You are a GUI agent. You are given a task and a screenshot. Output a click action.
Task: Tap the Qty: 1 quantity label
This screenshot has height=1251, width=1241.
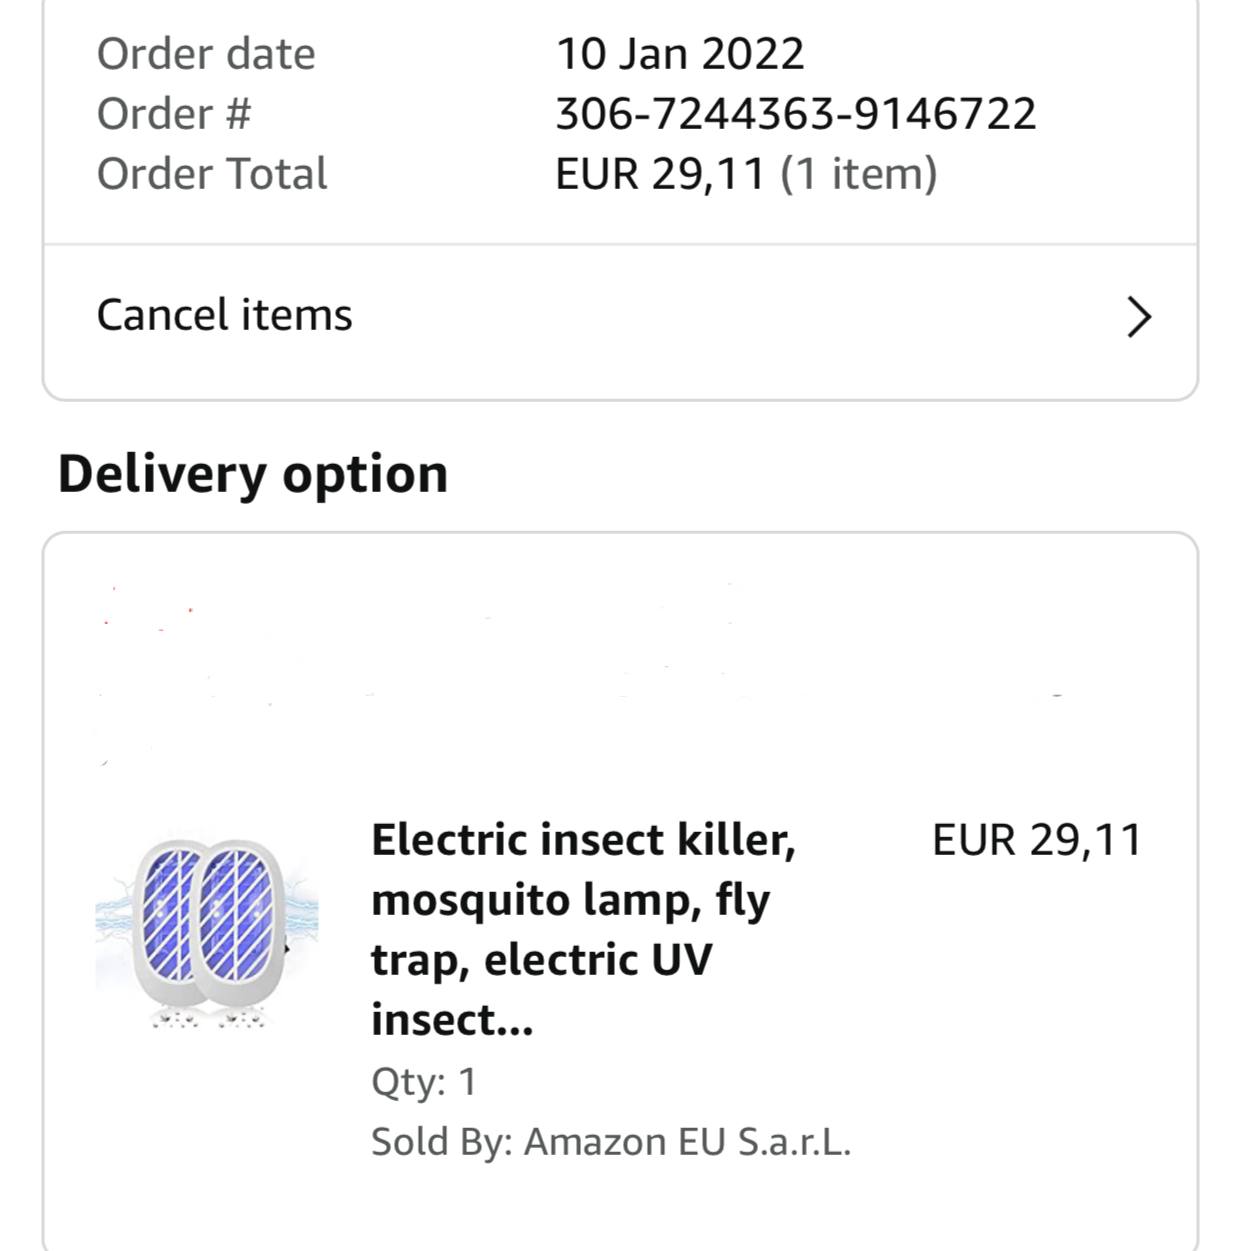[x=423, y=1082]
